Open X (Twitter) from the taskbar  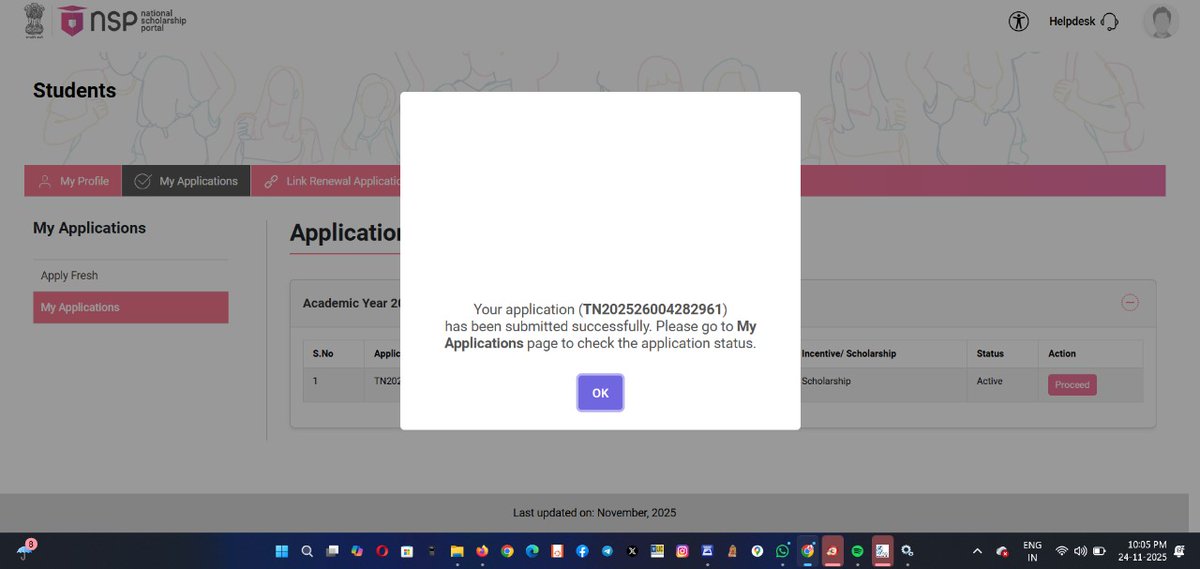(632, 551)
